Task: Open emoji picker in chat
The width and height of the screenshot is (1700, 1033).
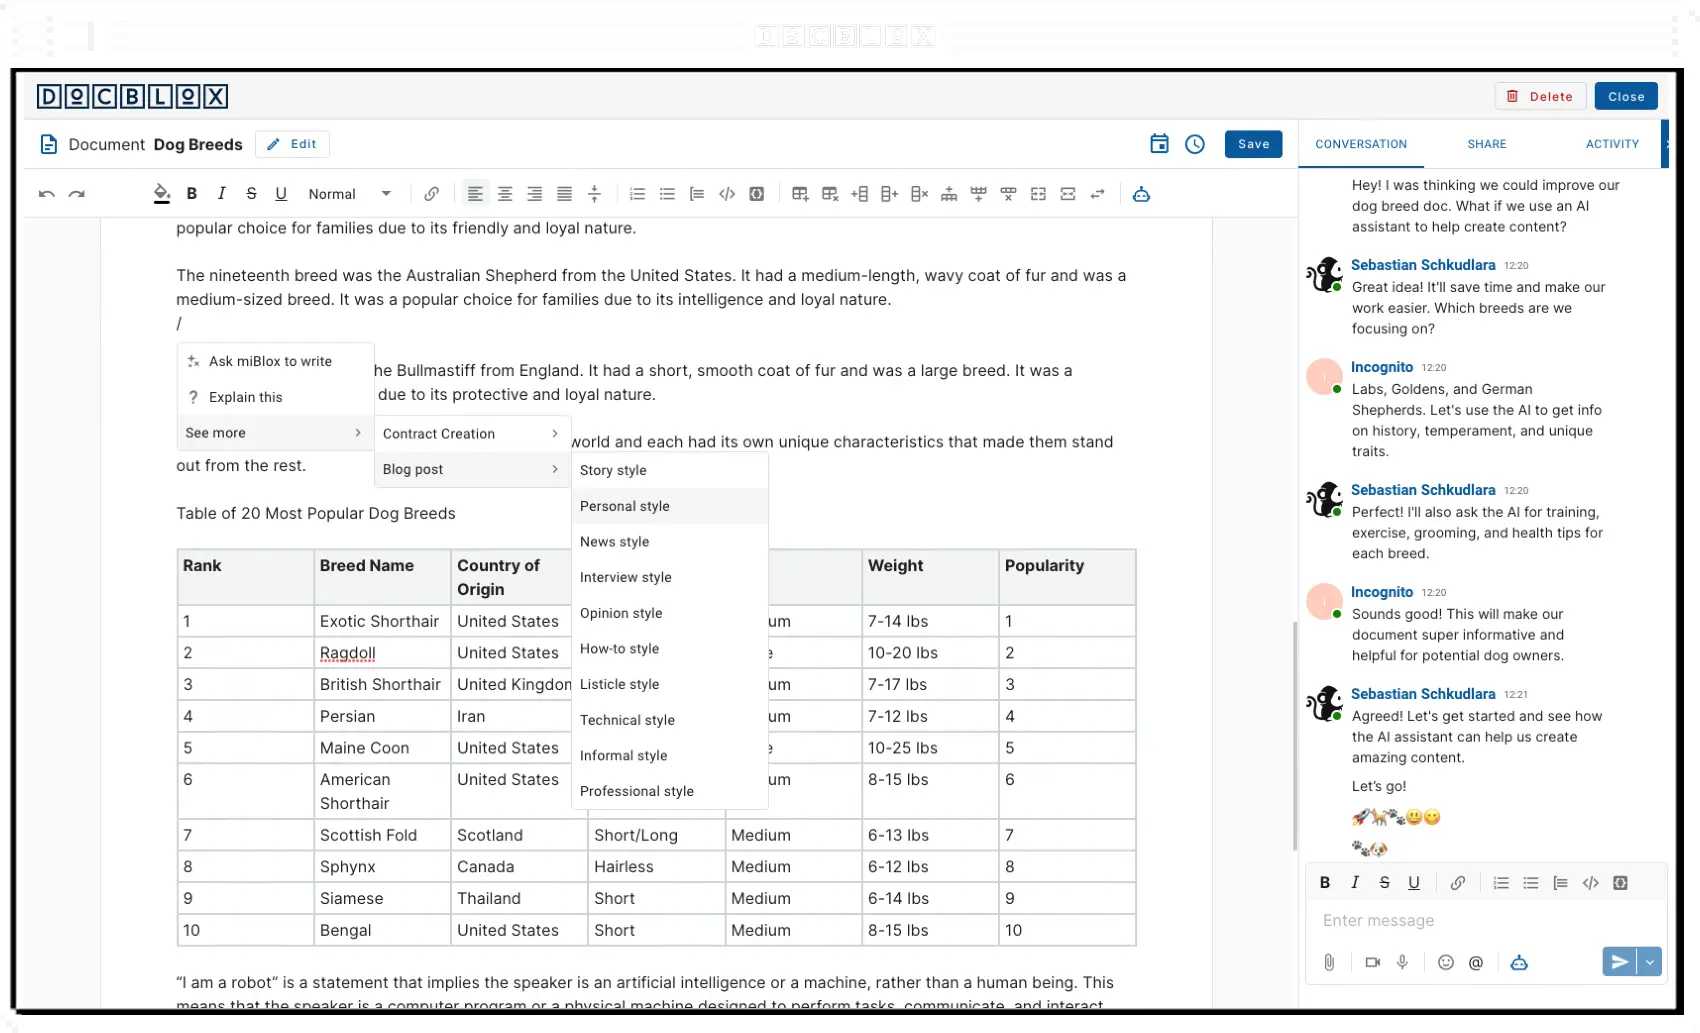Action: [x=1445, y=962]
